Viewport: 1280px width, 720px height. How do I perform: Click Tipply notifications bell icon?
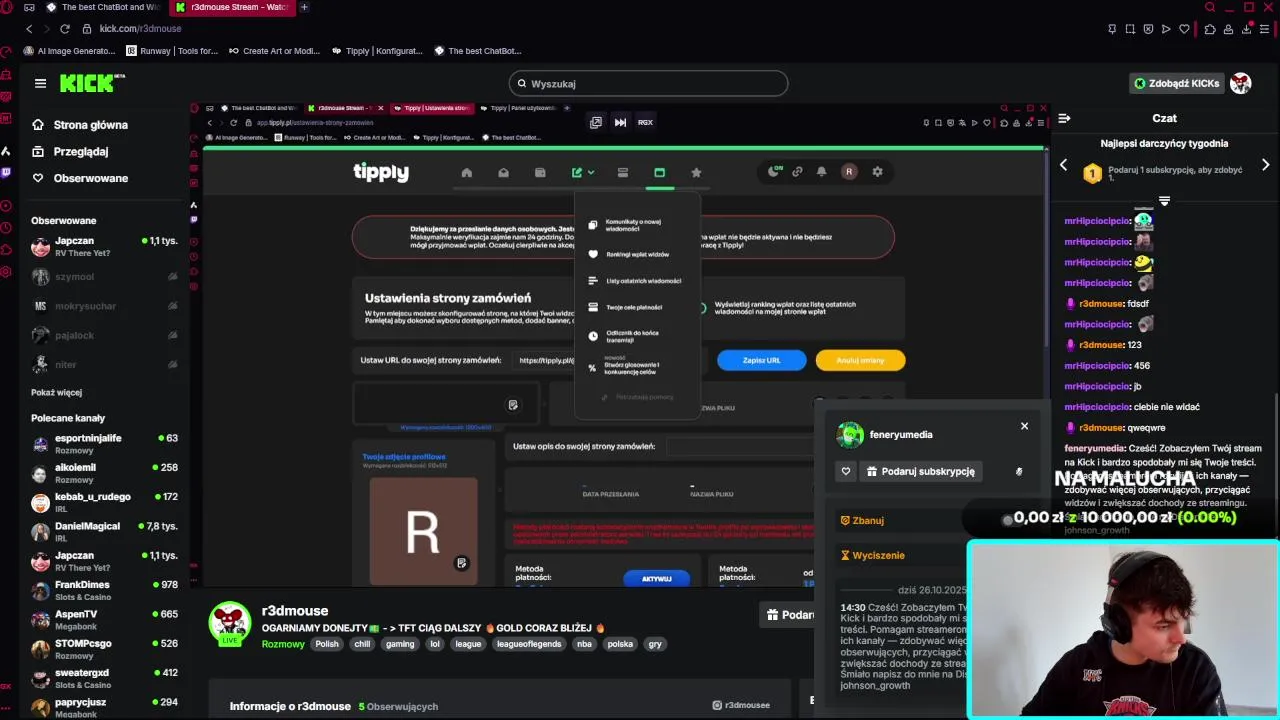point(821,172)
